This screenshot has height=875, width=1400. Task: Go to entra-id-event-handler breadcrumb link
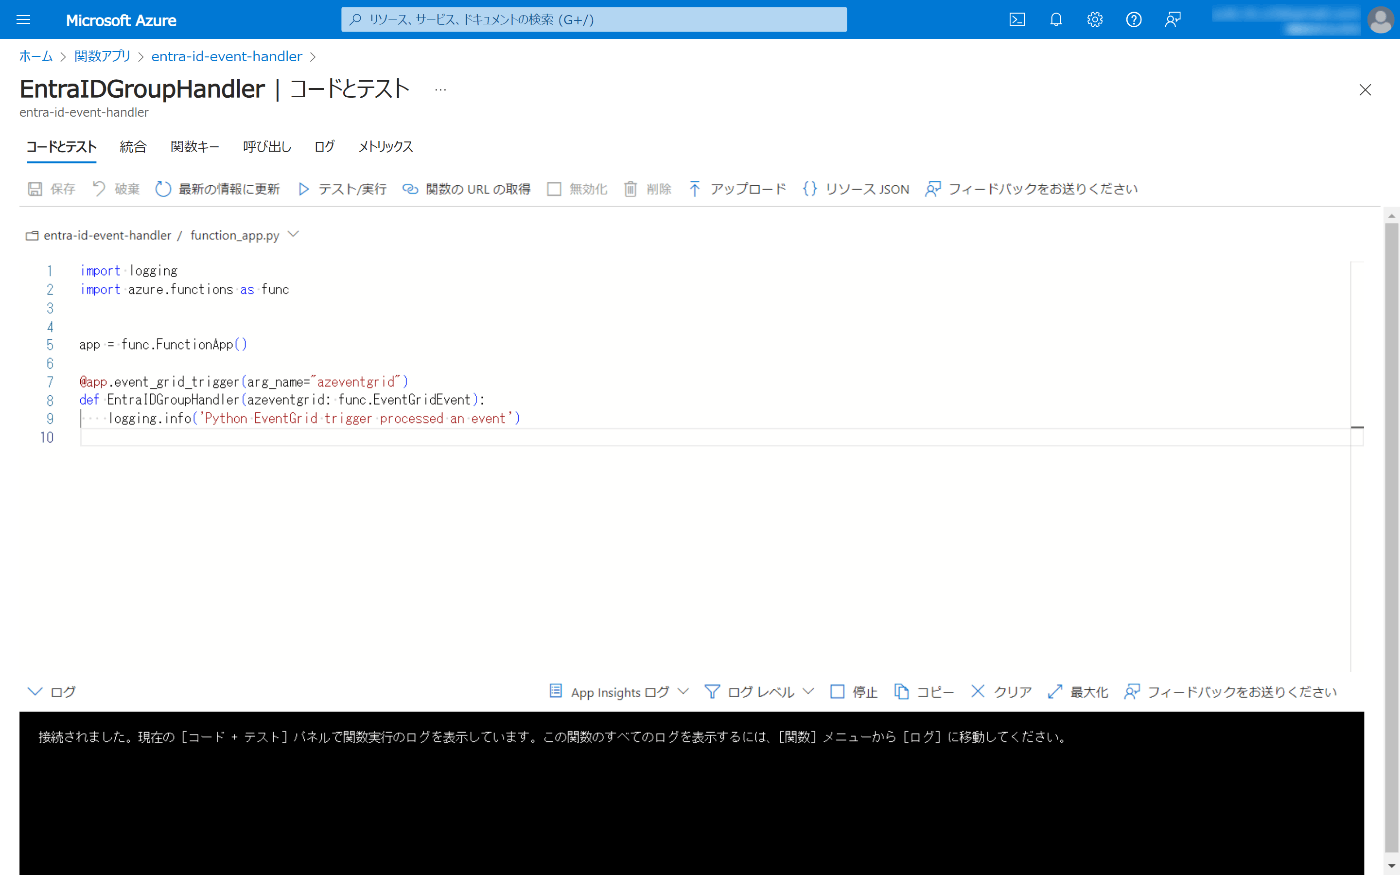(x=227, y=57)
